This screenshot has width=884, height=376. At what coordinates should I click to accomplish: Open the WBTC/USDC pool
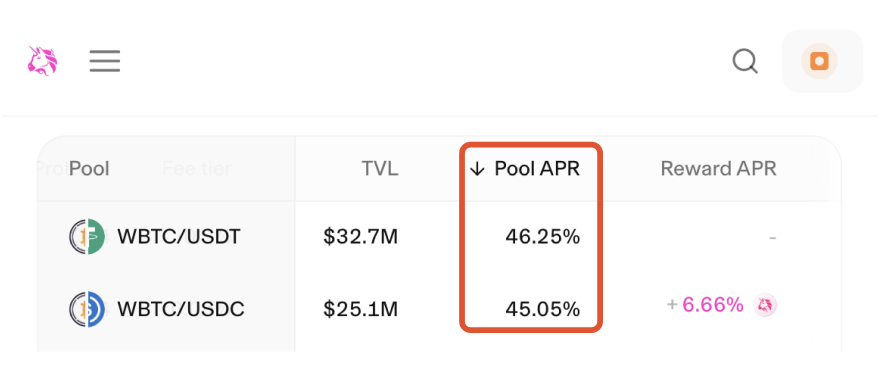[x=180, y=309]
